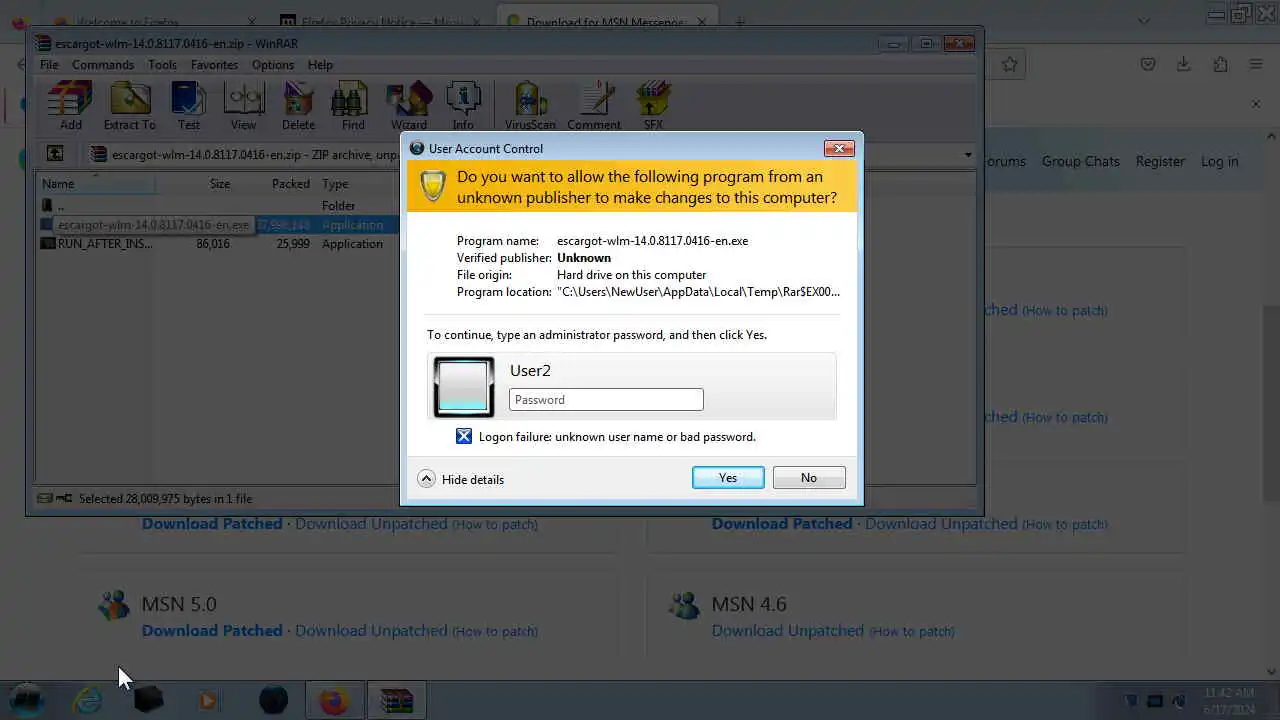Image resolution: width=1280 pixels, height=720 pixels.
Task: Click the Password input field
Action: pyautogui.click(x=606, y=400)
